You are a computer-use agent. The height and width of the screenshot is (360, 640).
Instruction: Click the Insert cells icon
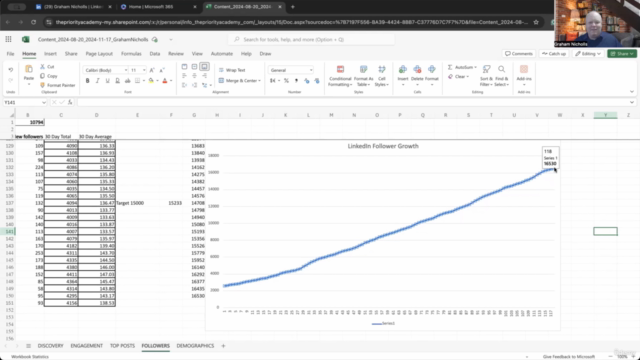point(403,69)
